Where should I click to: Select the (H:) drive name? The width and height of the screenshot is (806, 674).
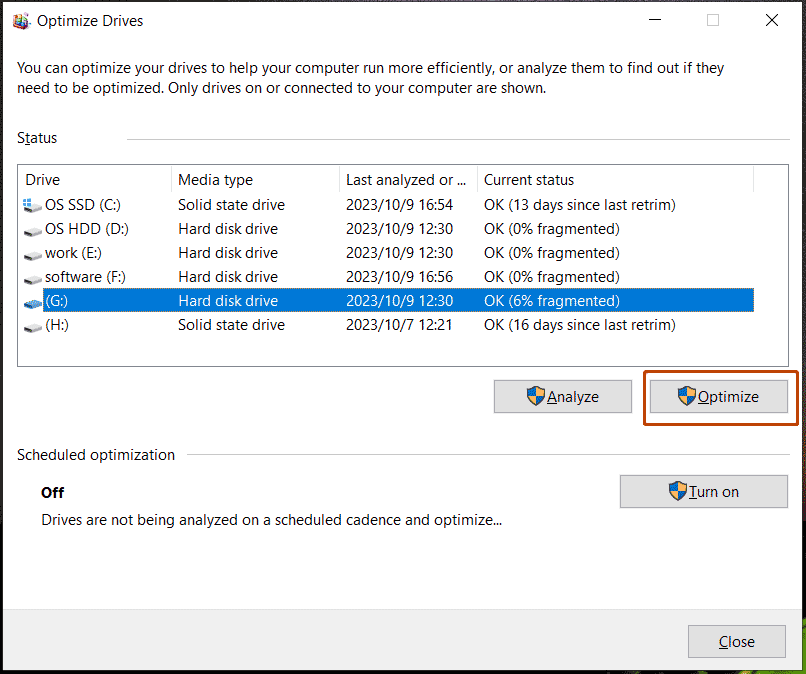point(57,325)
